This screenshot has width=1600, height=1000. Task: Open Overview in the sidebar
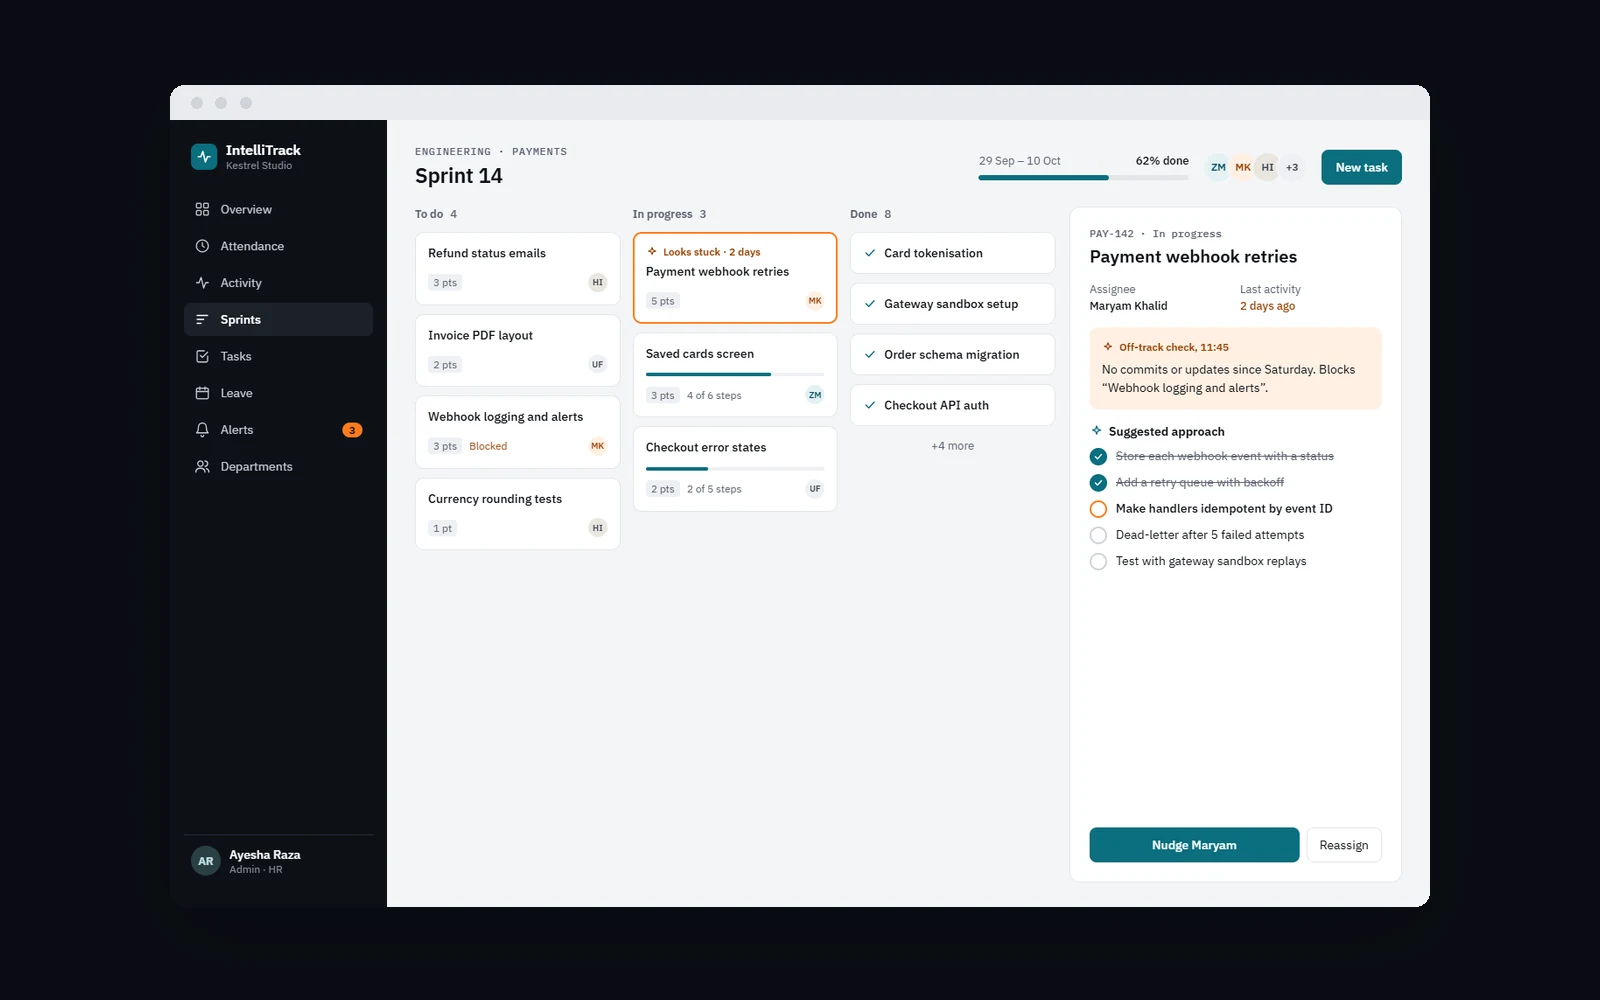click(278, 209)
